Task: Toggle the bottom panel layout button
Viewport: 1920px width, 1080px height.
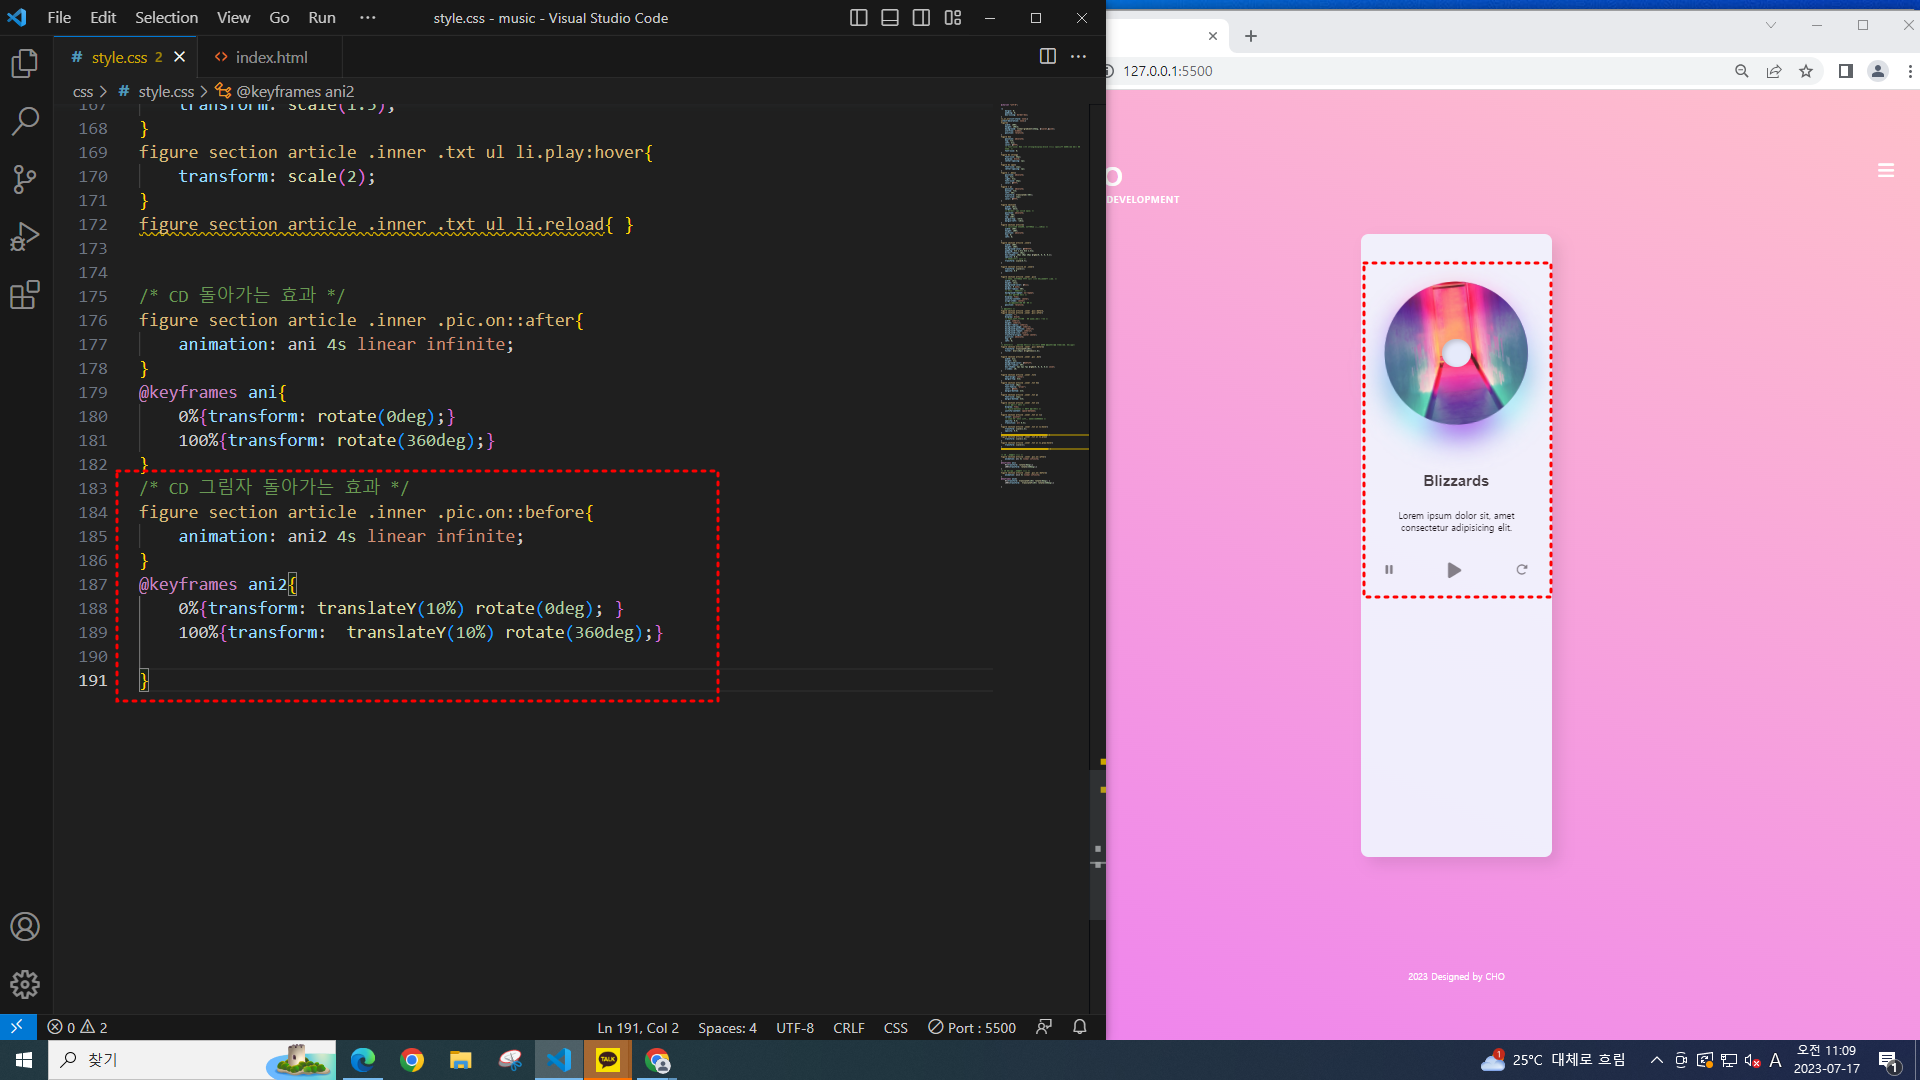Action: click(889, 18)
